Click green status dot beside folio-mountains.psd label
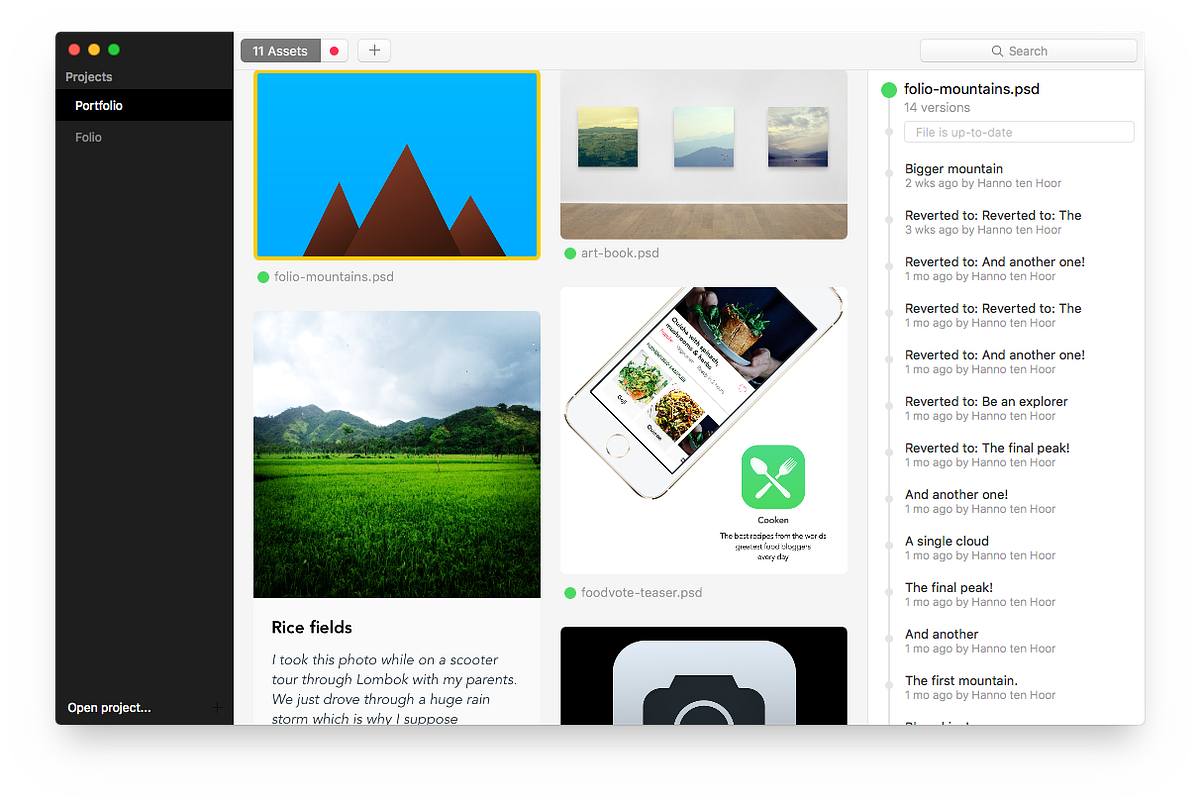This screenshot has width=1200, height=804. pyautogui.click(x=264, y=277)
